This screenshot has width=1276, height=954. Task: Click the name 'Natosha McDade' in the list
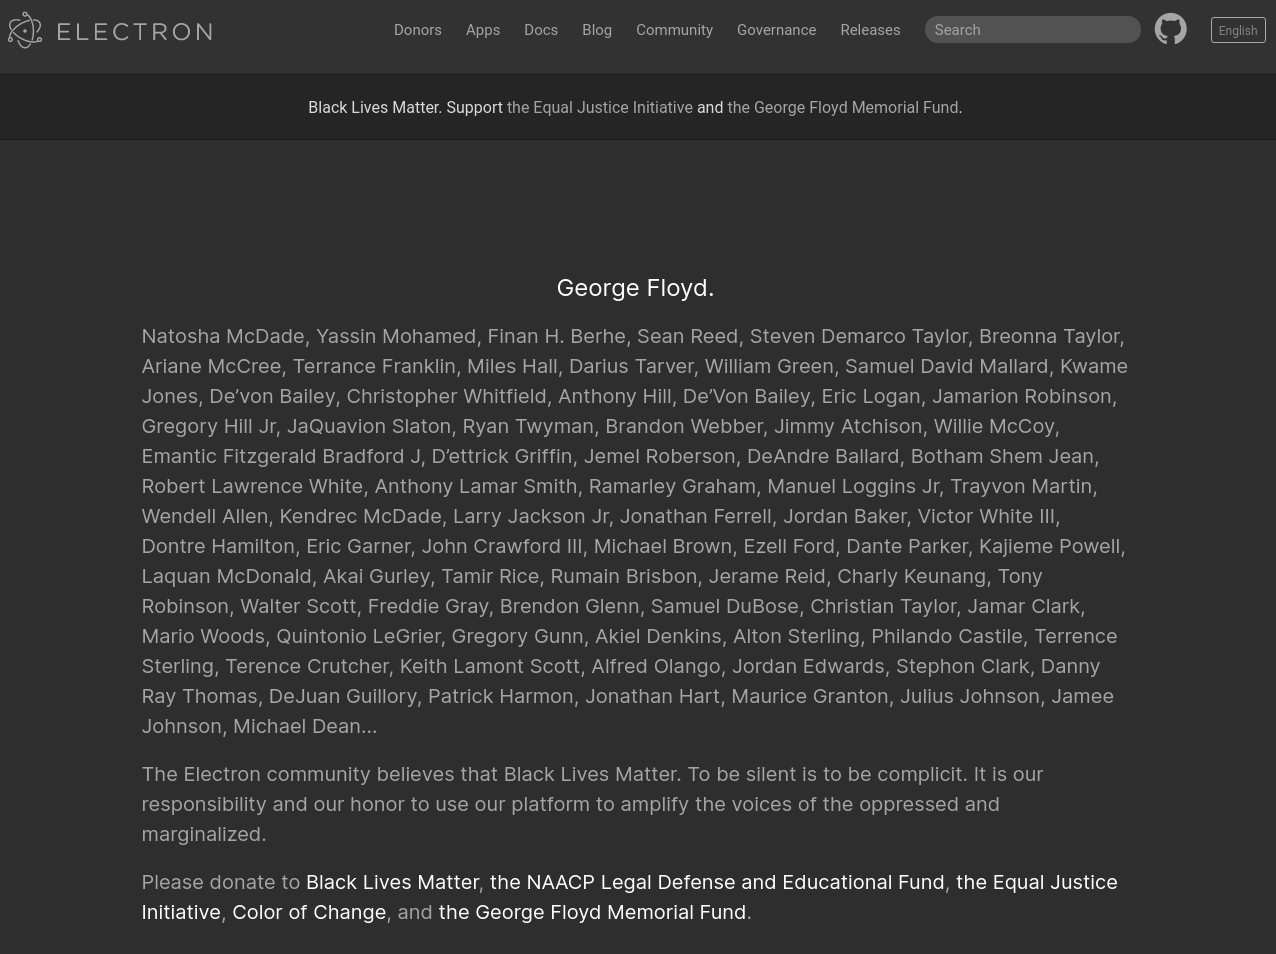click(223, 336)
